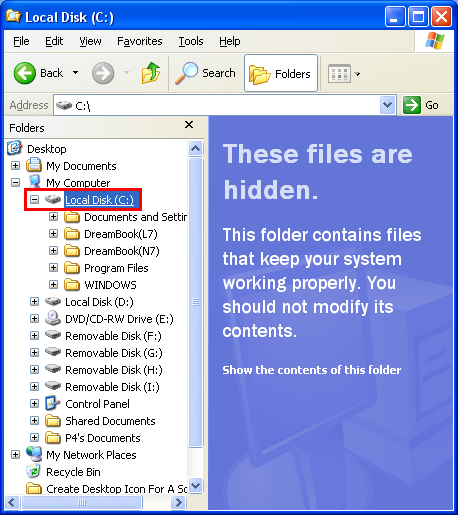Screen dimensions: 458x515
Task: Click the DreamBook(L7) folder icon
Action: [x=72, y=234]
